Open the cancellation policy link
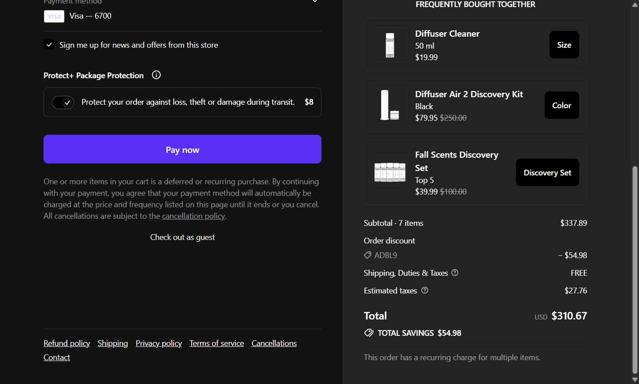 [194, 216]
